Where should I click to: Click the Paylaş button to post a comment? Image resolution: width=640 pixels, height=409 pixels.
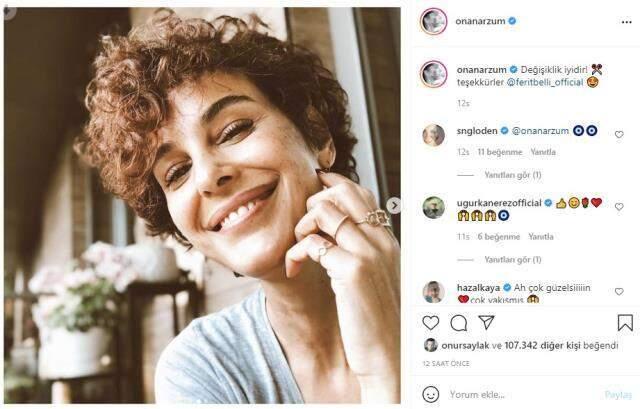tap(618, 394)
